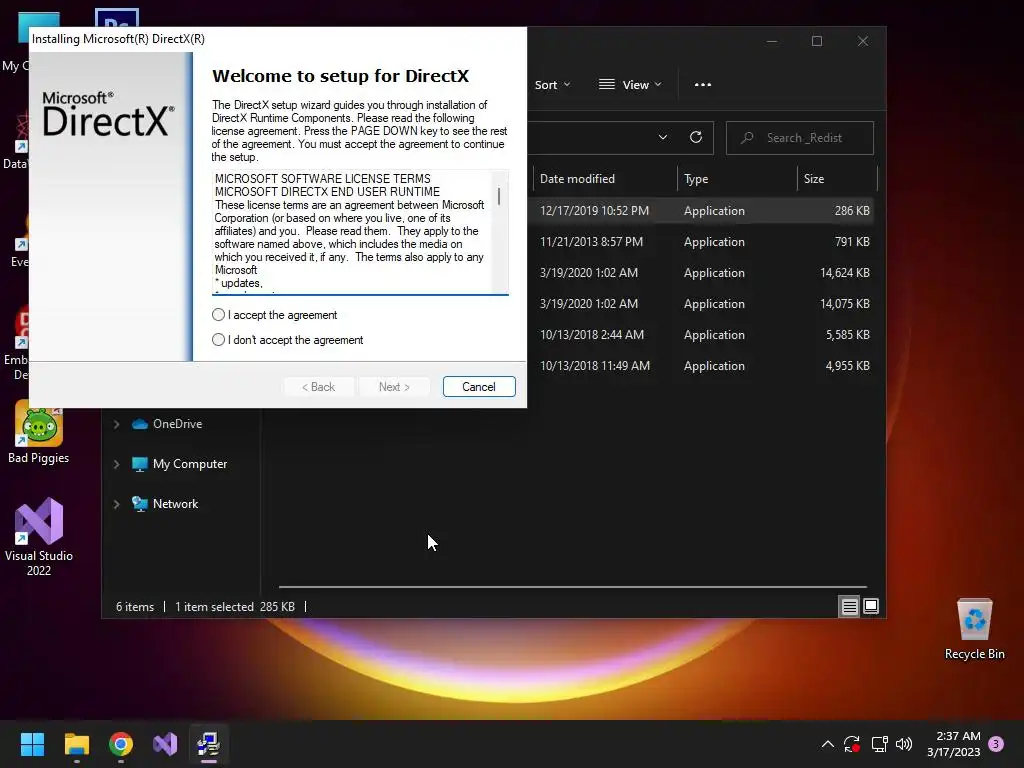This screenshot has width=1024, height=768.
Task: Switch to details view in status bar
Action: point(849,607)
